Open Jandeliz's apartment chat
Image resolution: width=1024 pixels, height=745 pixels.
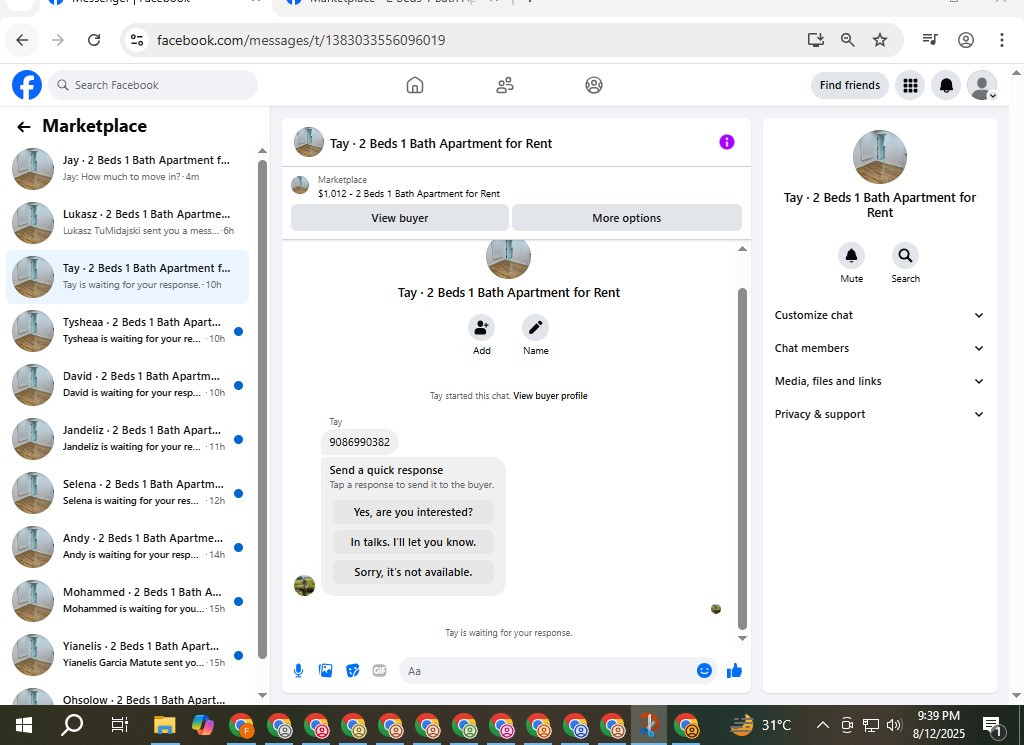(127, 439)
